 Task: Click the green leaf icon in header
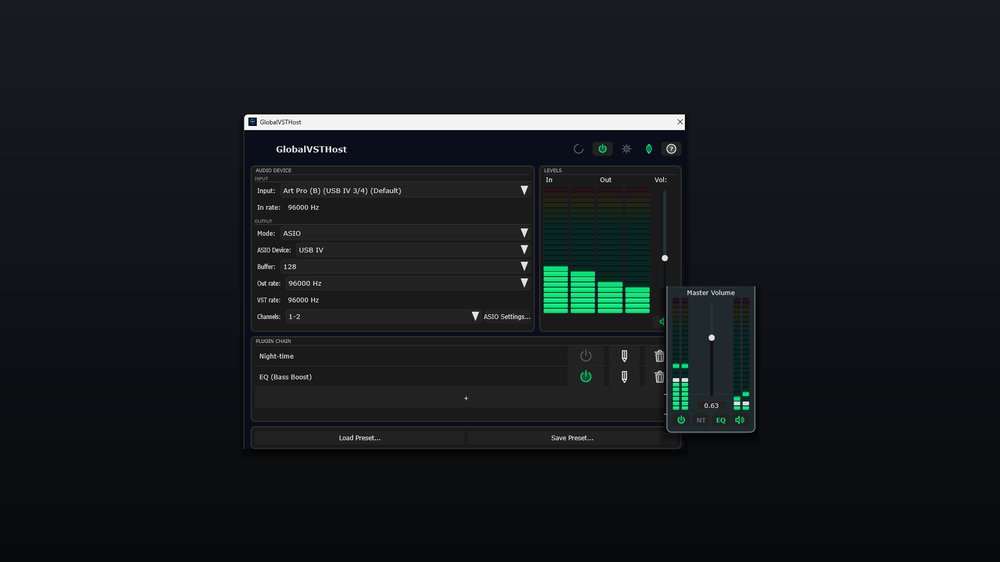pyautogui.click(x=649, y=149)
